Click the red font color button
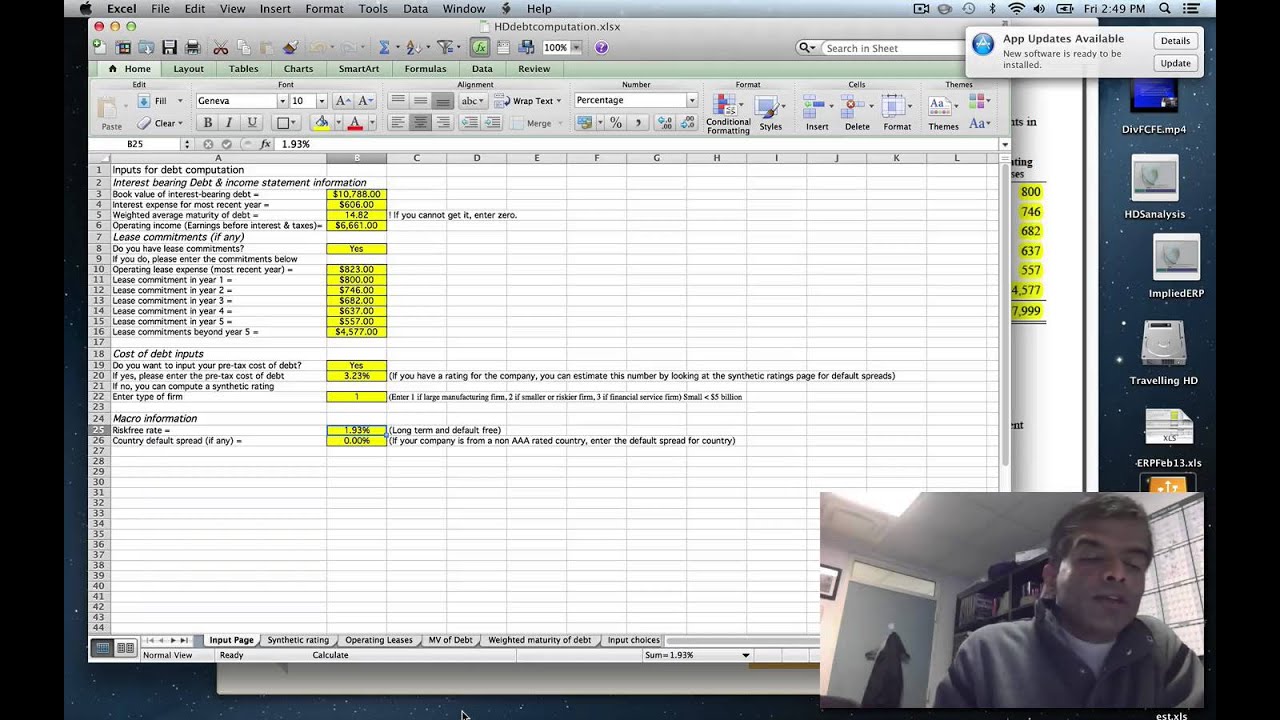The height and width of the screenshot is (720, 1280). pyautogui.click(x=354, y=122)
